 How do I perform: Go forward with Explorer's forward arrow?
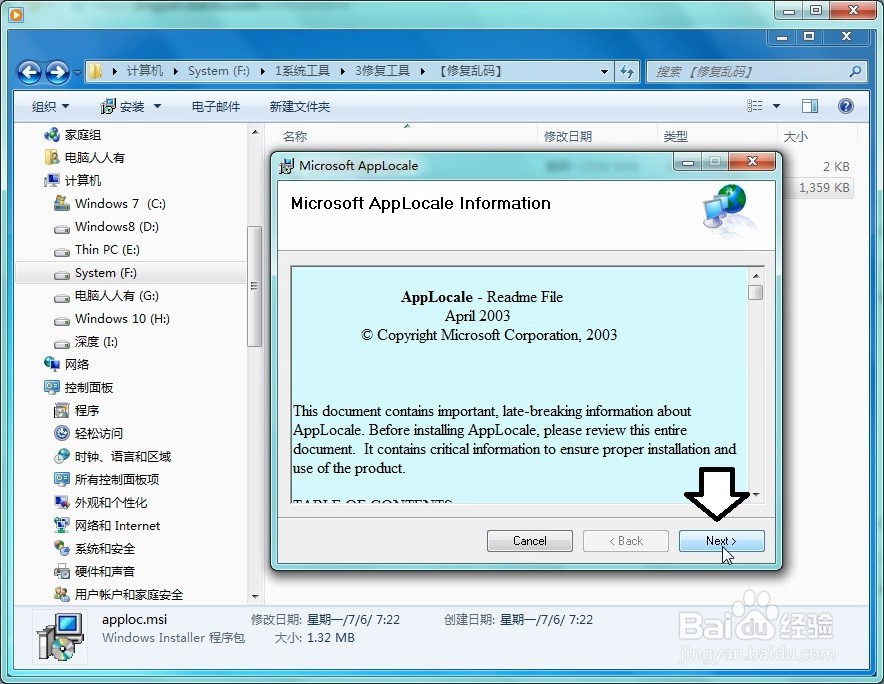57,72
